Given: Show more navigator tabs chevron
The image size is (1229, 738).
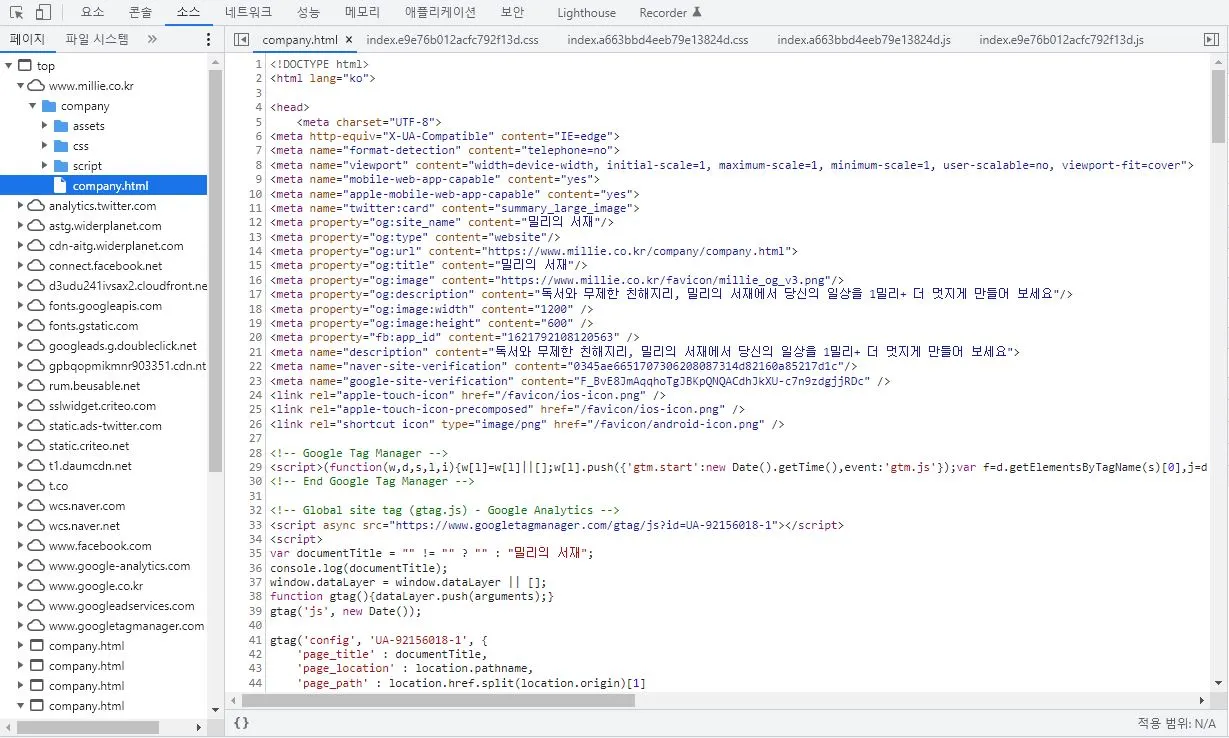Looking at the screenshot, I should [x=152, y=39].
